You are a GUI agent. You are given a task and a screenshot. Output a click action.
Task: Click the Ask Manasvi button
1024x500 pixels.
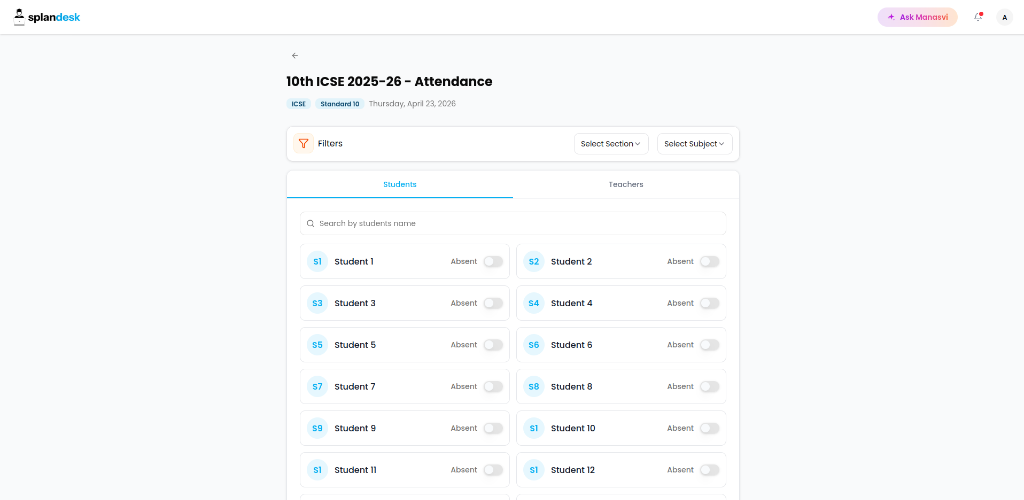[918, 18]
